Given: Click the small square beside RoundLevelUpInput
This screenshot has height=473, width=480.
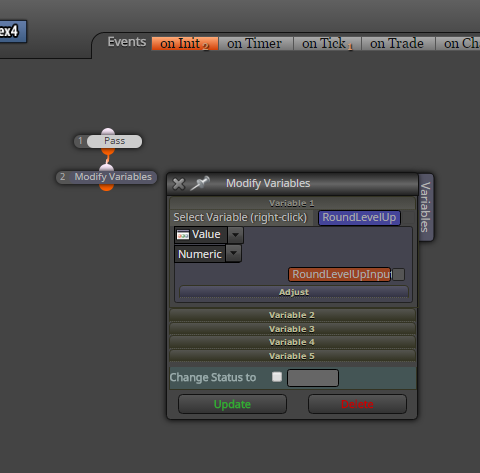Looking at the screenshot, I should click(x=398, y=274).
